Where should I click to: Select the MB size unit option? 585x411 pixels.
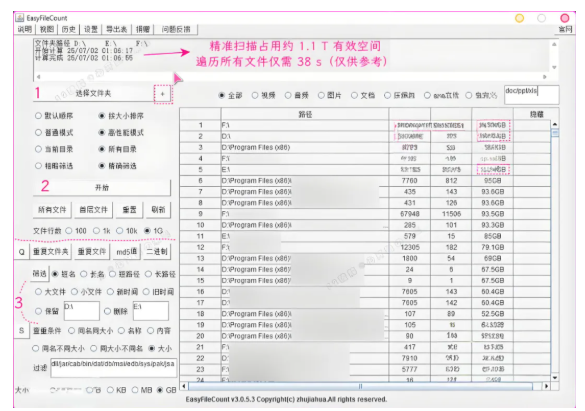click(x=142, y=390)
